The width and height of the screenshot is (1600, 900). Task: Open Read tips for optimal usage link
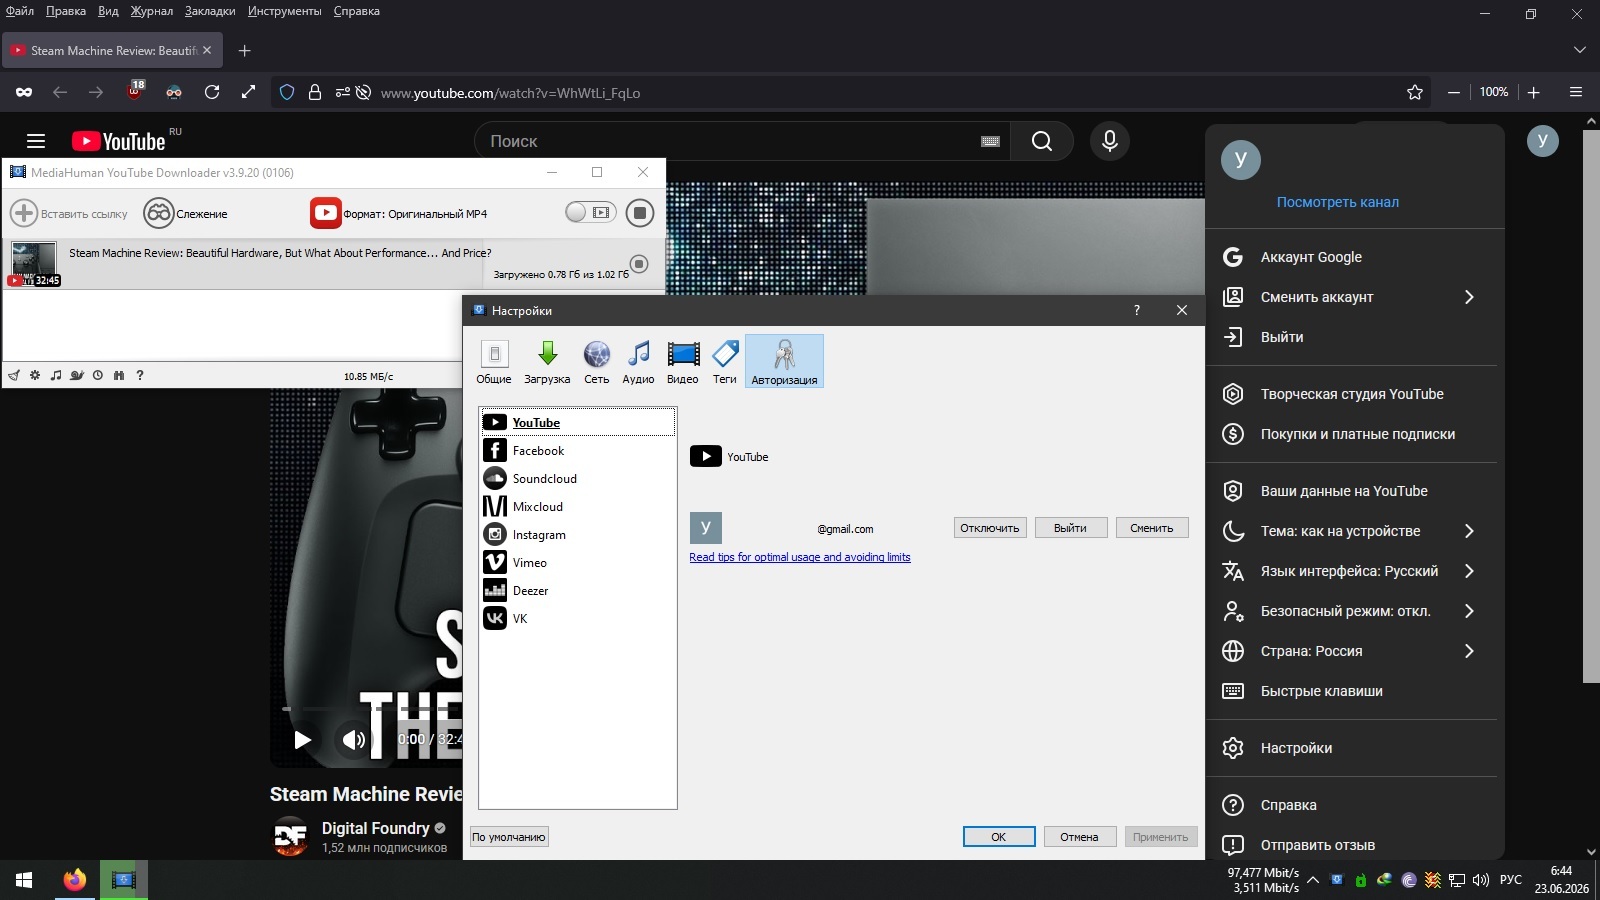pos(800,557)
